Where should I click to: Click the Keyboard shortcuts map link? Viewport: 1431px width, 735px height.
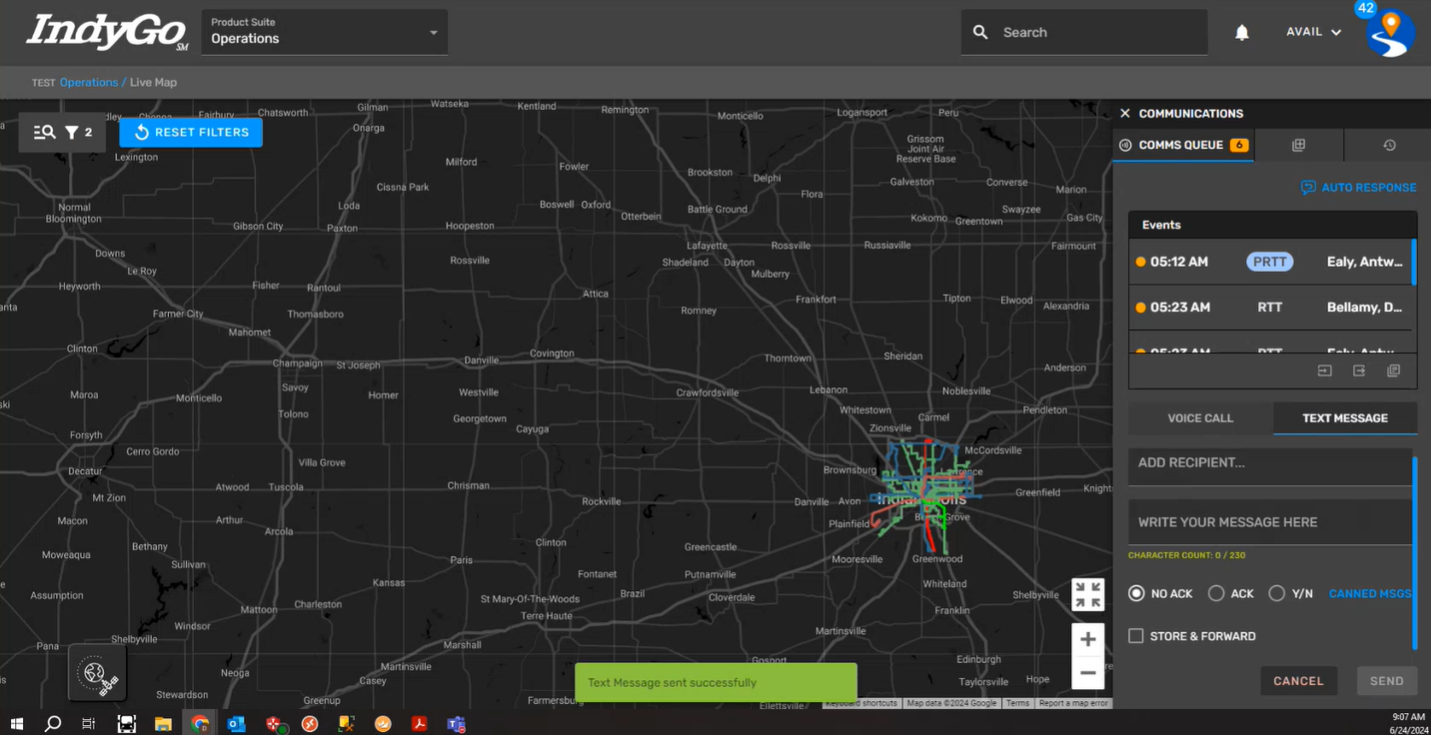point(861,703)
